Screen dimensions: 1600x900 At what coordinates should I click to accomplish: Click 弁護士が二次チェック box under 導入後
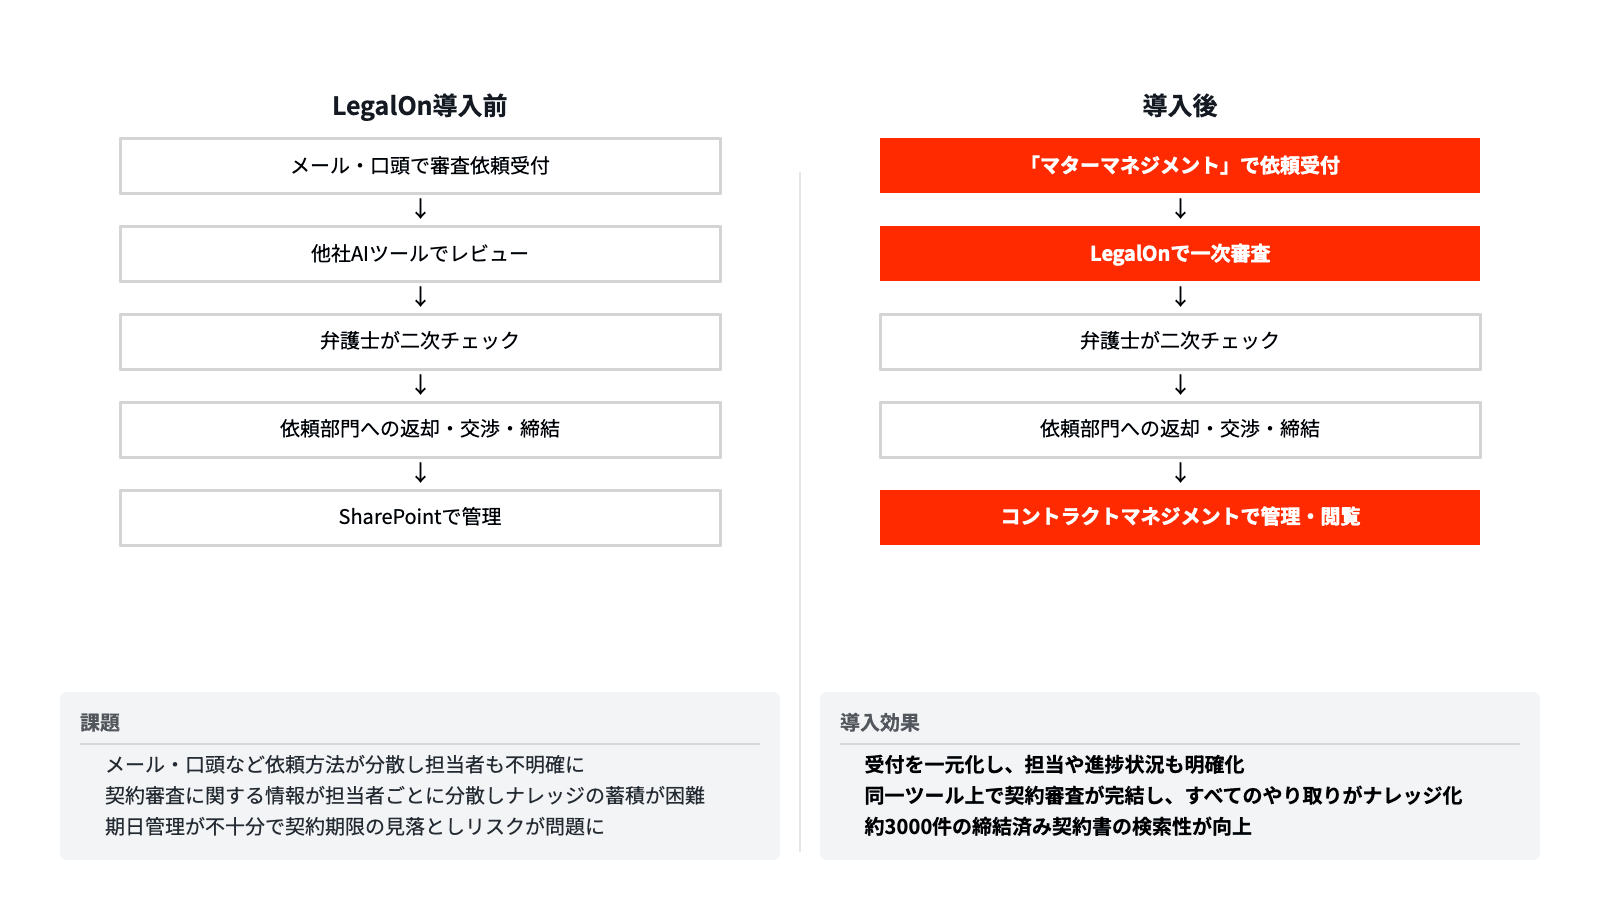coord(1180,341)
